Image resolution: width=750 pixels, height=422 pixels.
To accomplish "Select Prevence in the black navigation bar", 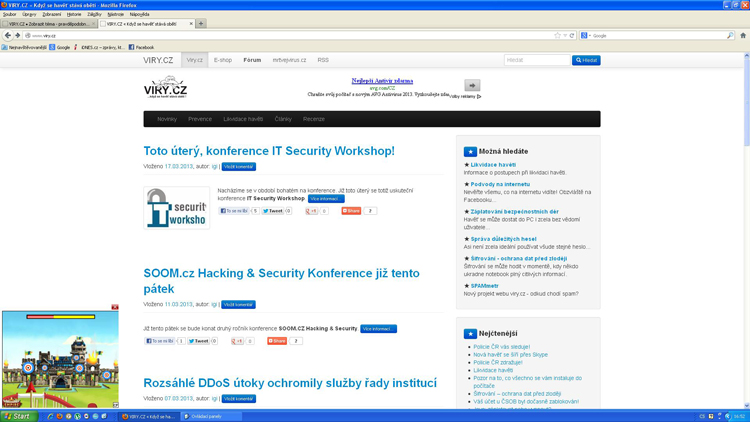I will click(200, 119).
